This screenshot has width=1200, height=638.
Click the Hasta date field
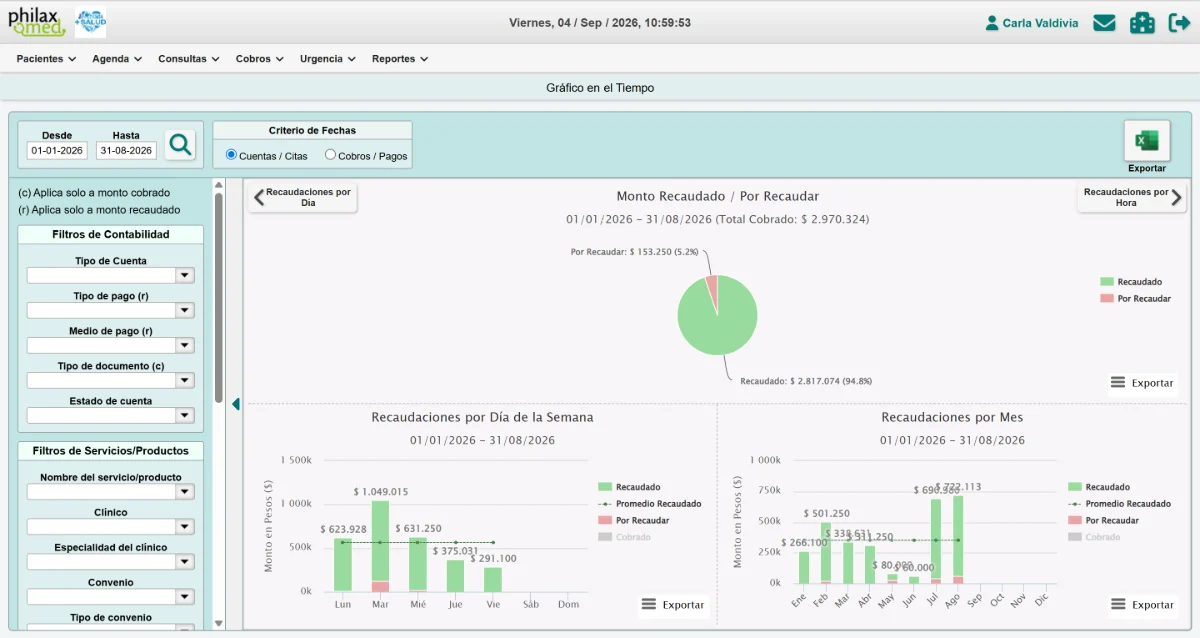[126, 151]
